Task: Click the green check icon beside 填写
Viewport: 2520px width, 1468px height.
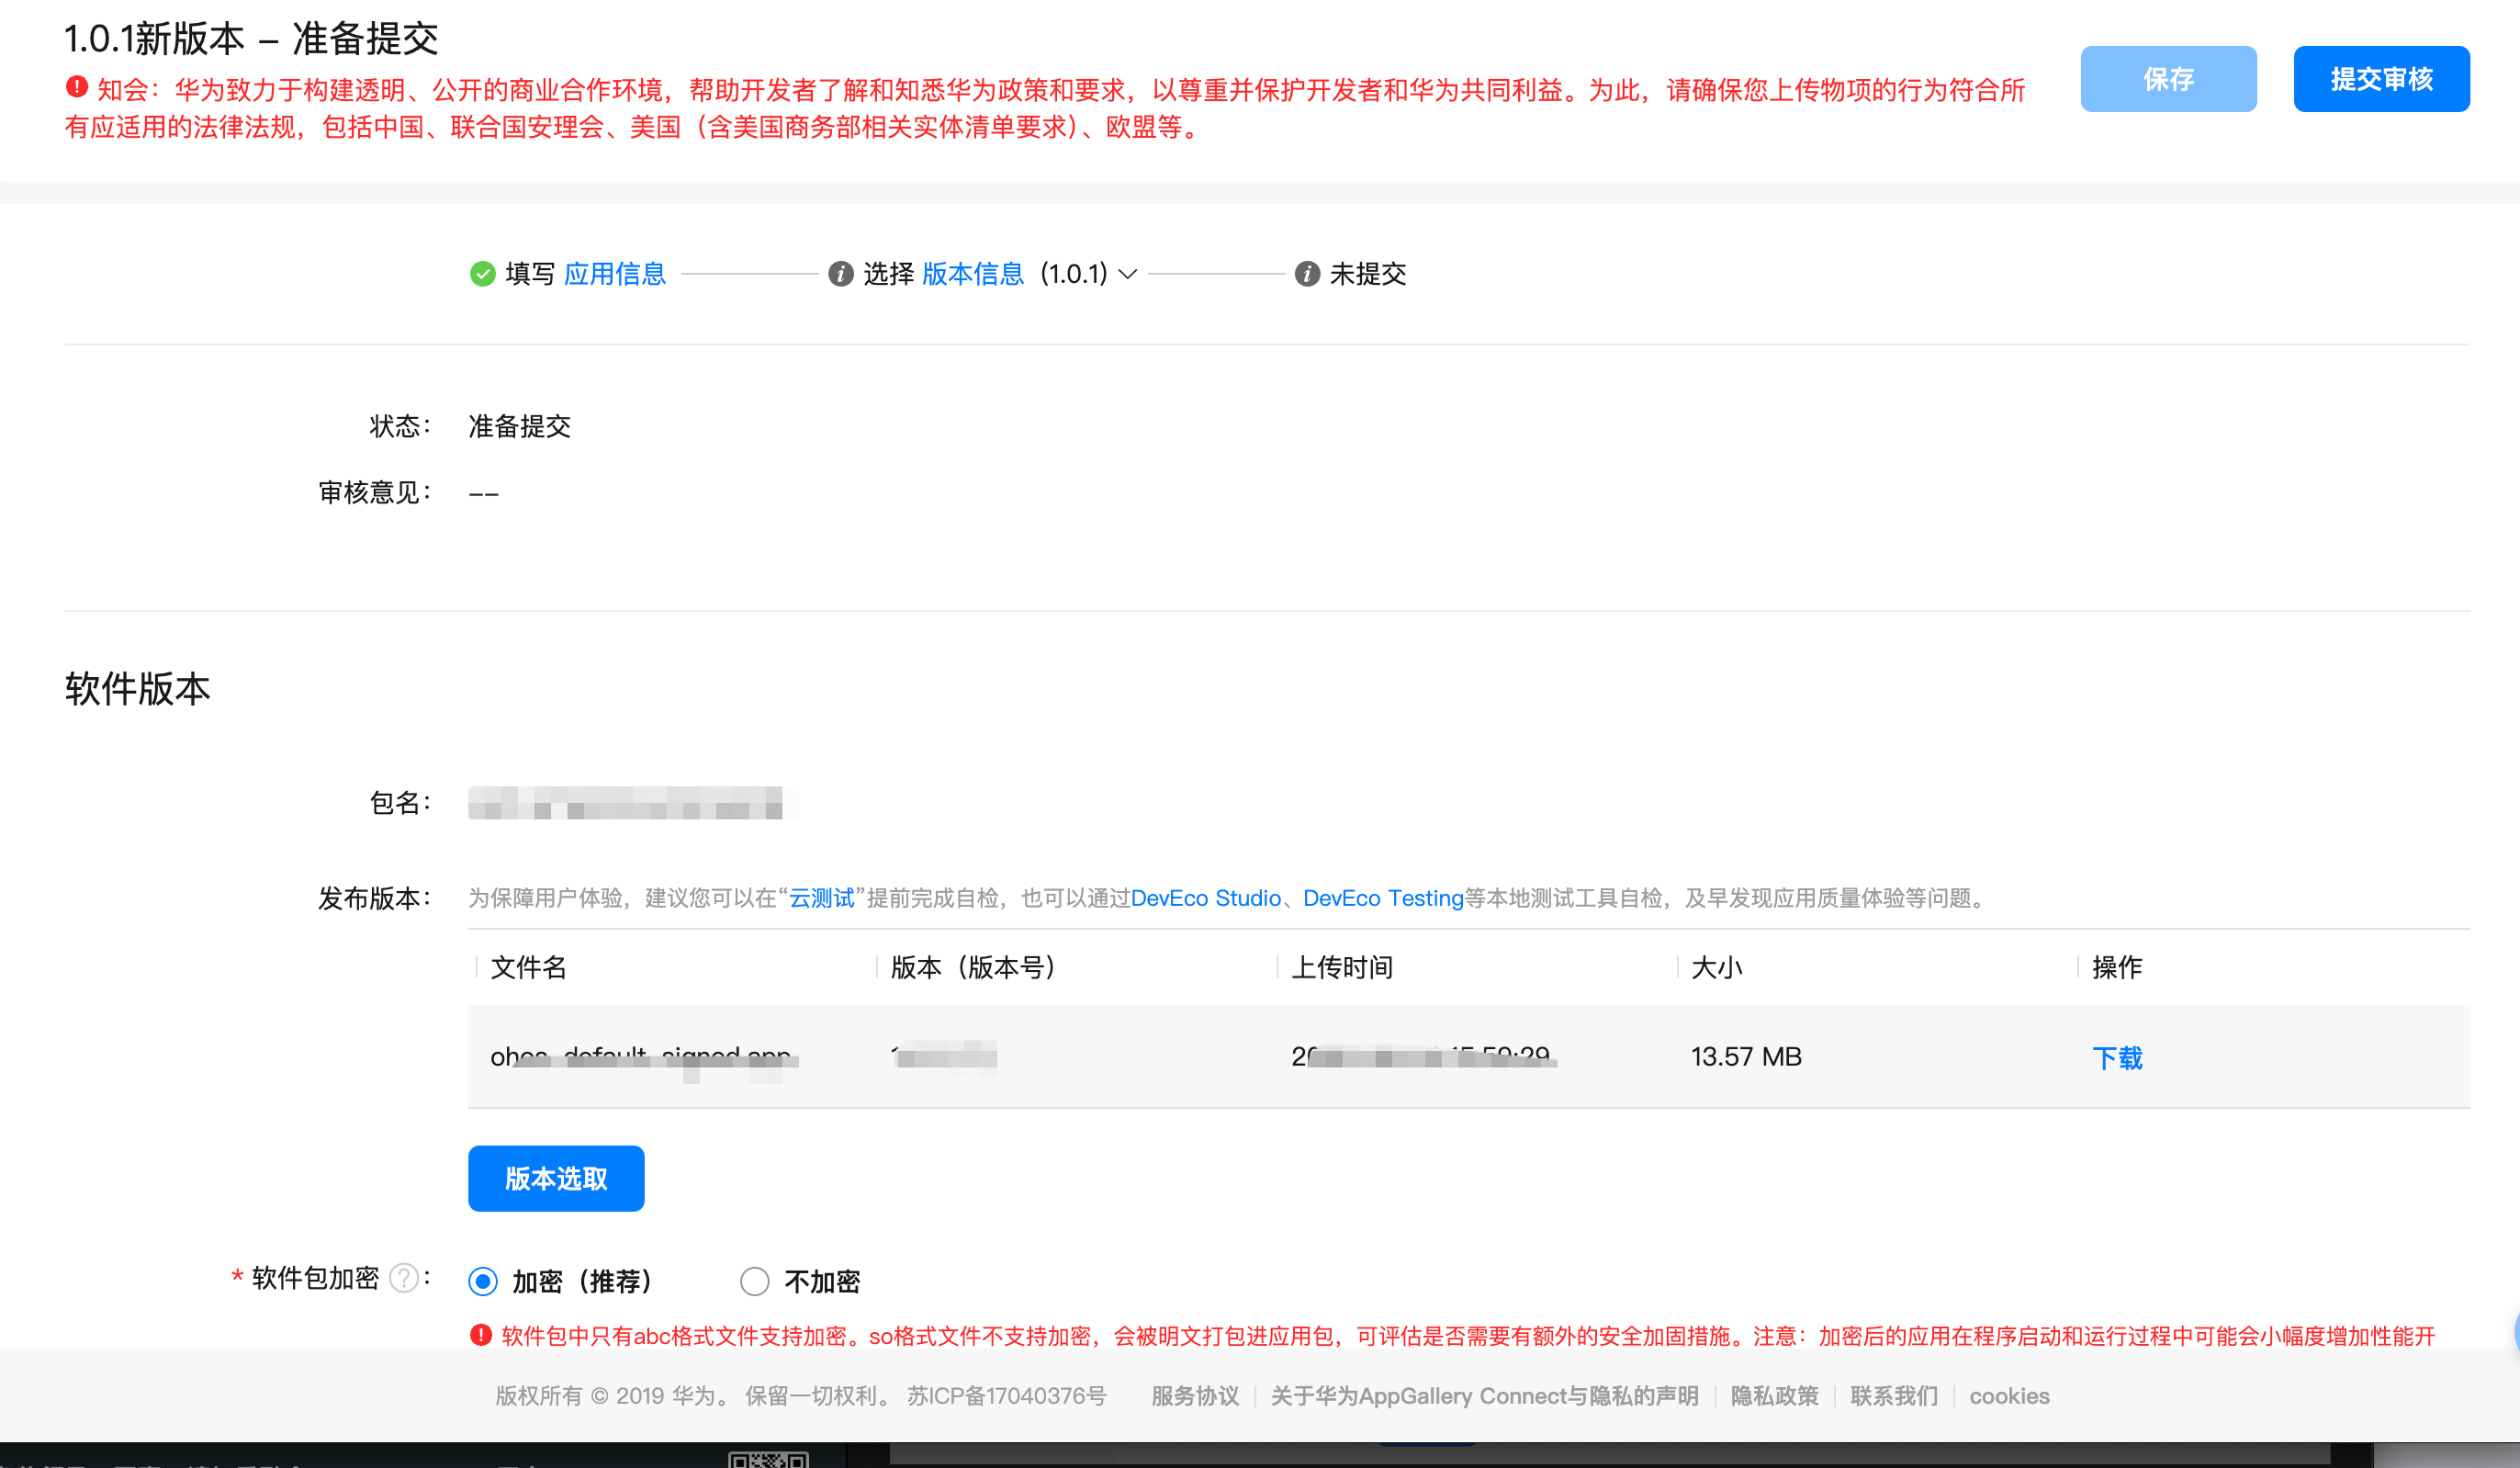Action: click(x=482, y=274)
